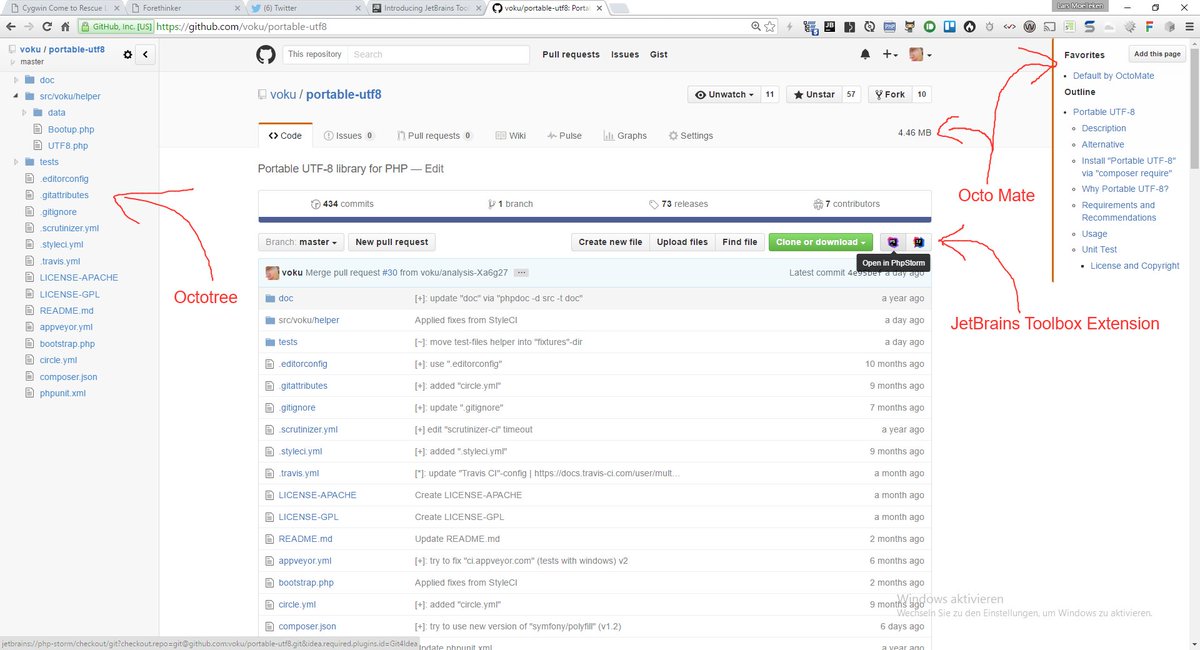This screenshot has width=1200, height=650.
Task: Click the blue S extension icon
Action: pyautogui.click(x=1089, y=27)
